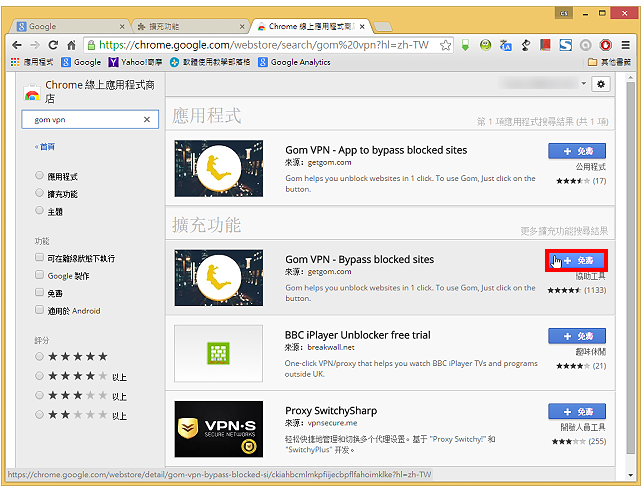Select the 主題 radio filter

[39, 210]
